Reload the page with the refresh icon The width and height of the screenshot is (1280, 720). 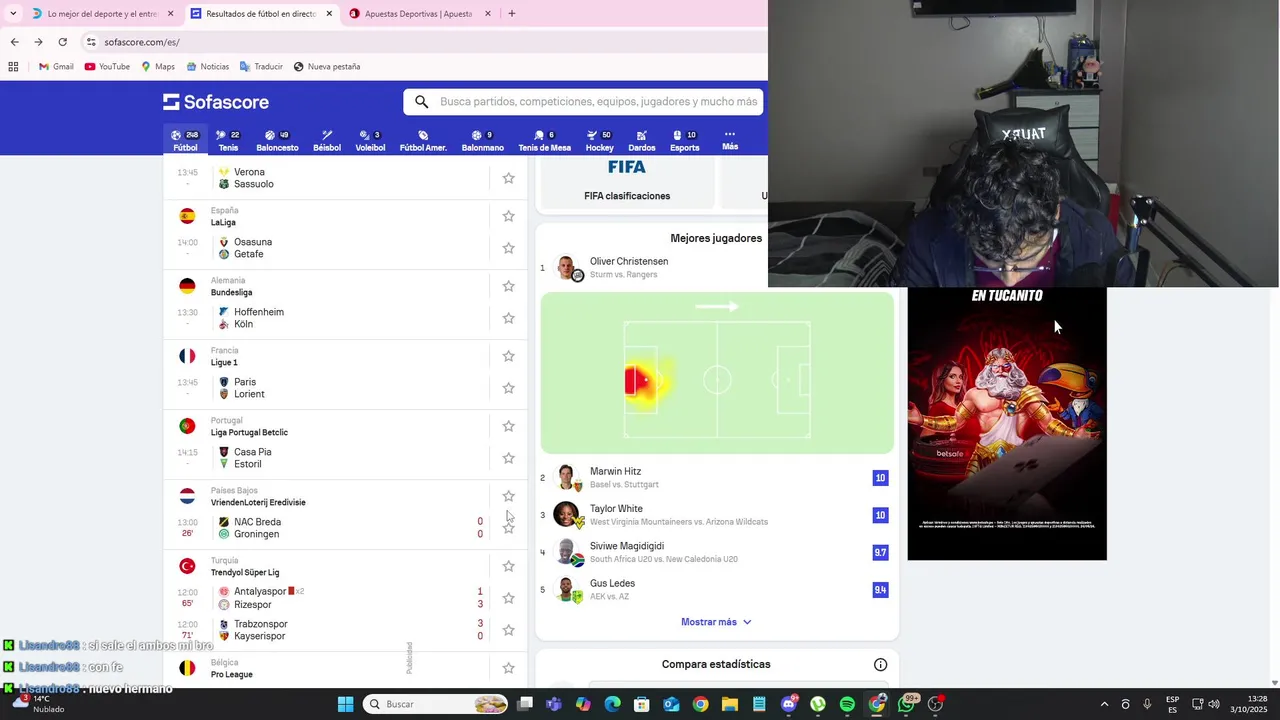tap(62, 42)
